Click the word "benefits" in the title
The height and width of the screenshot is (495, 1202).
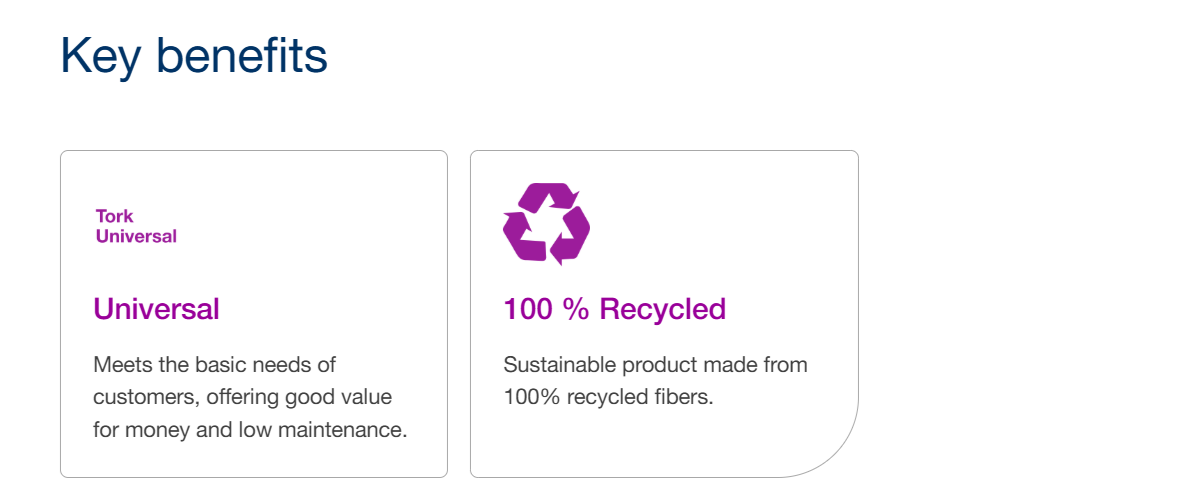point(241,56)
